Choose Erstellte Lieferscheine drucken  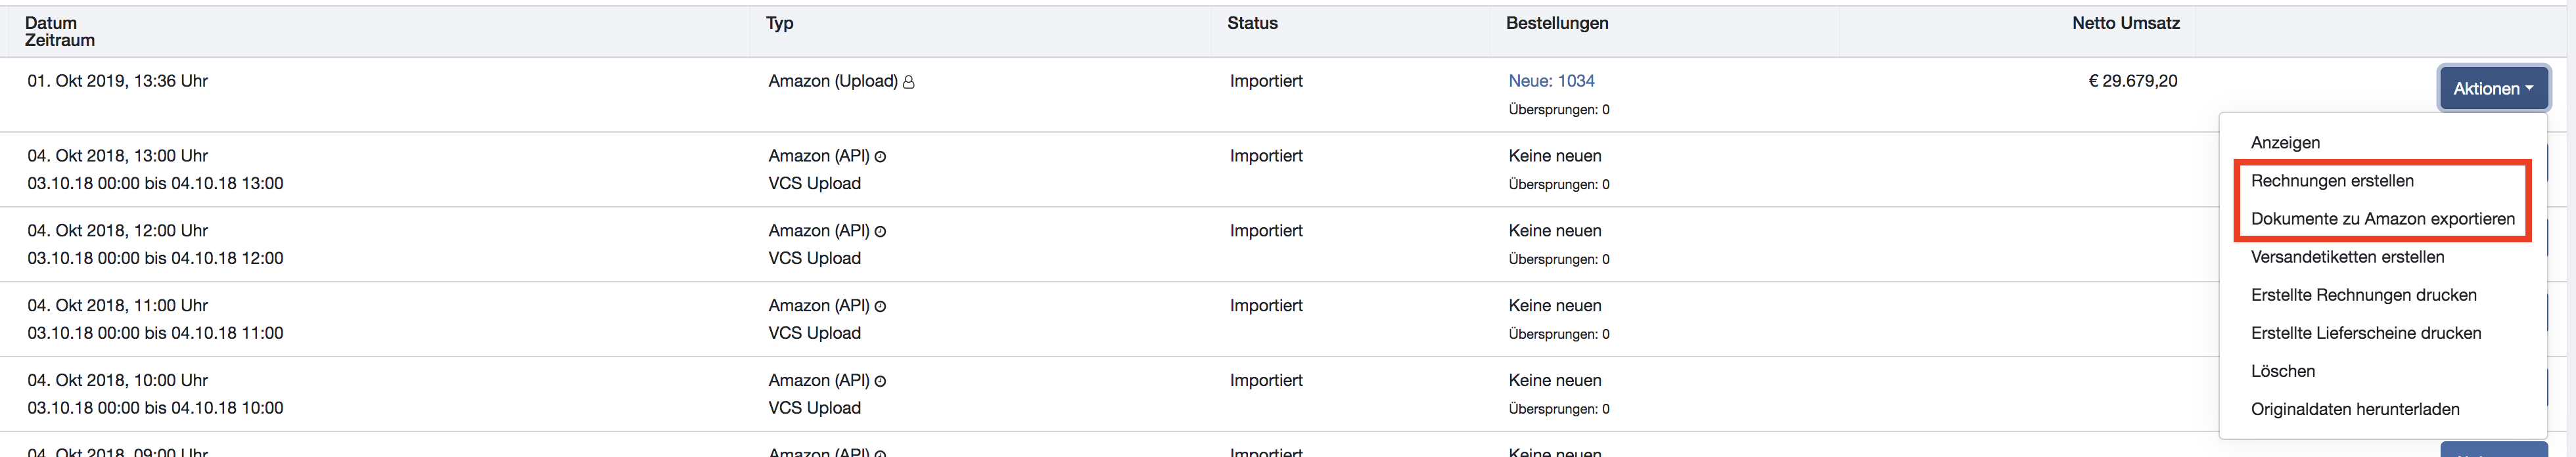click(2366, 333)
